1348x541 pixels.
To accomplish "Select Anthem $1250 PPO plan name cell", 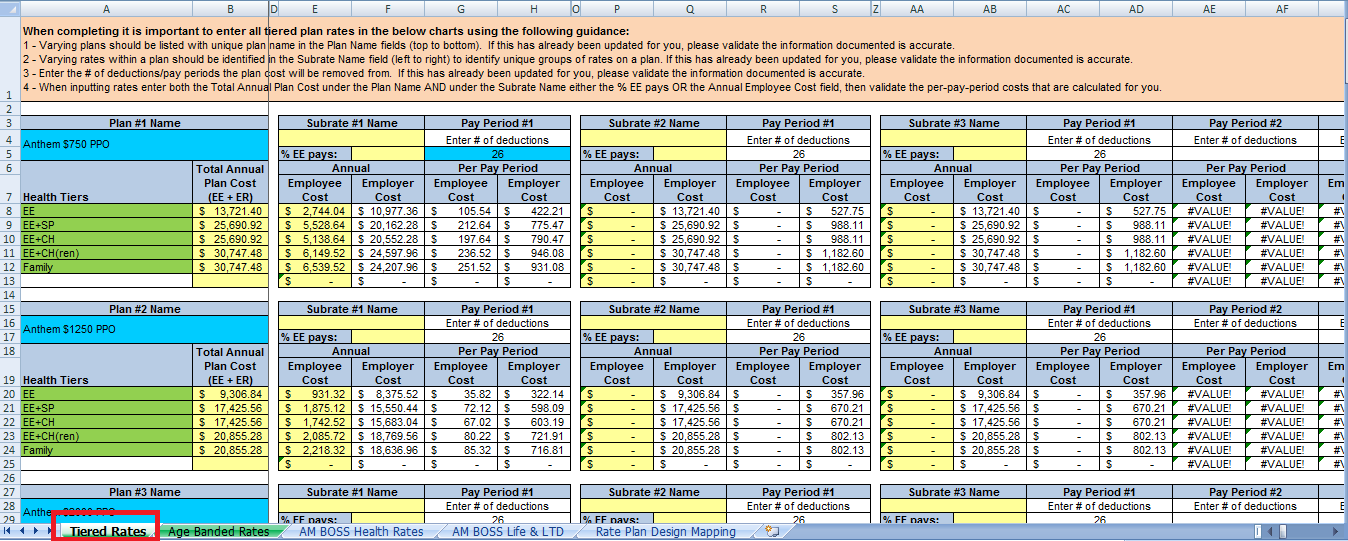I will click(x=144, y=329).
